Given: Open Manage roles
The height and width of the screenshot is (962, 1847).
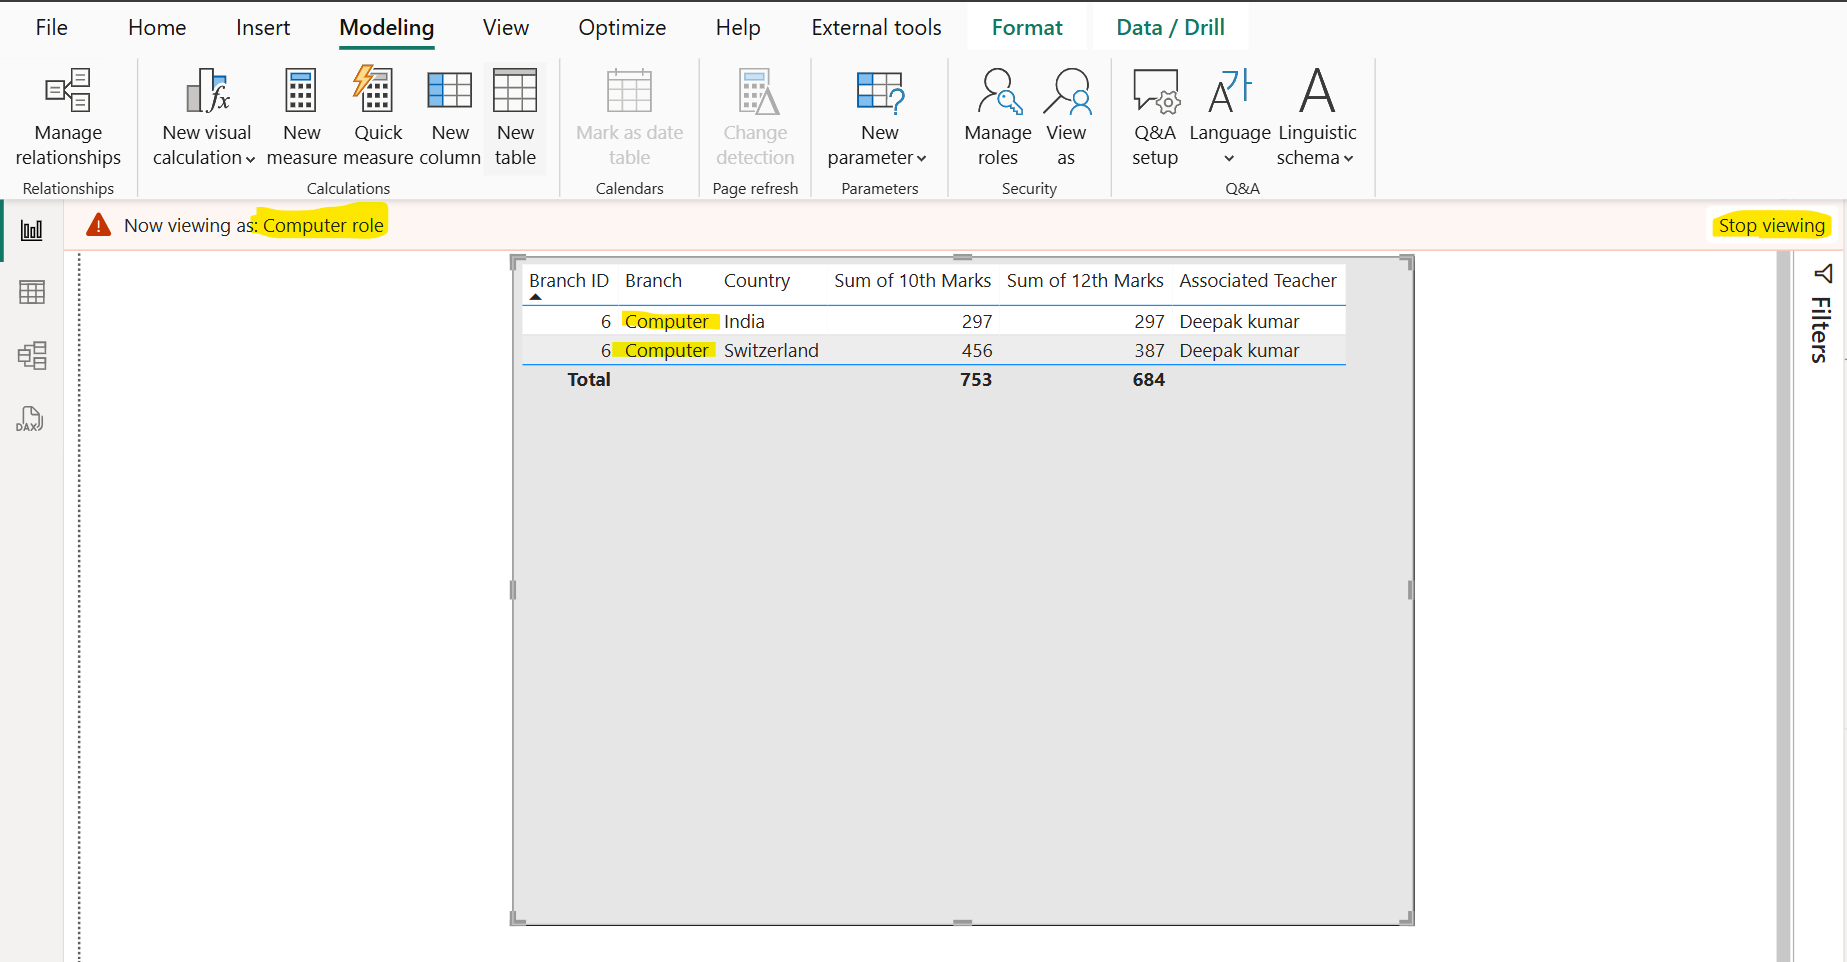Looking at the screenshot, I should click(x=997, y=117).
